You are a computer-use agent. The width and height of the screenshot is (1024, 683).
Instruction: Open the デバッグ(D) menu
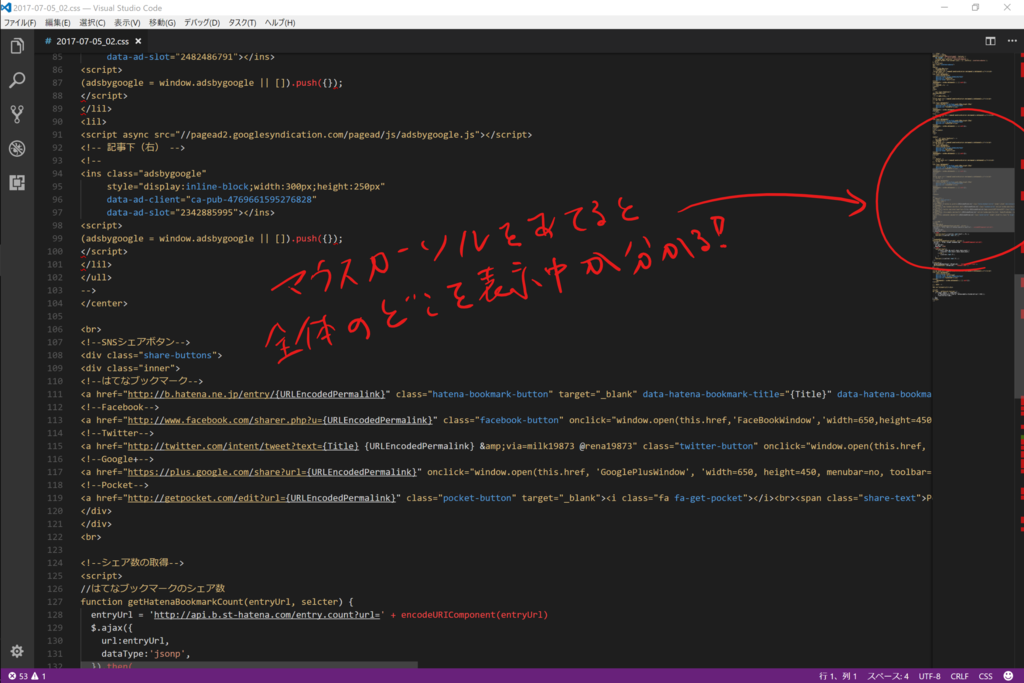pos(201,23)
